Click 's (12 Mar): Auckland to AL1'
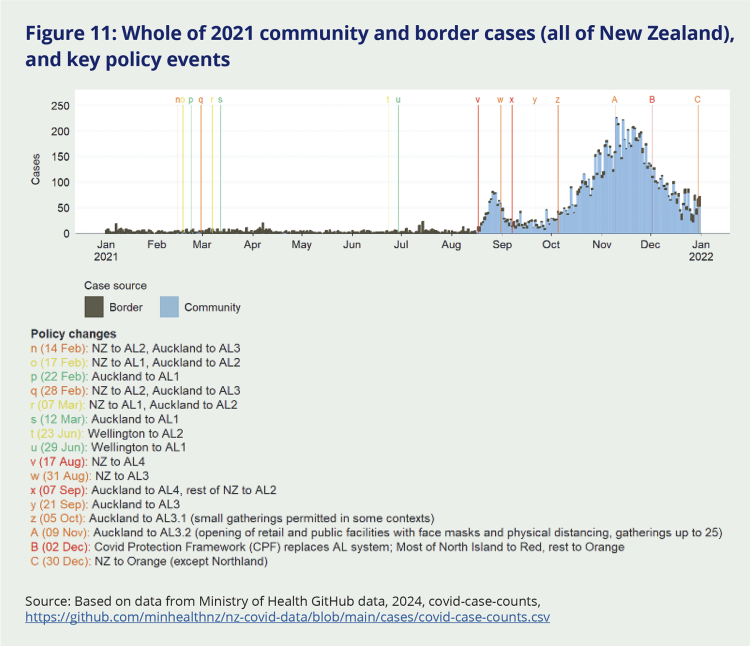Image resolution: width=750 pixels, height=646 pixels. [x=105, y=419]
